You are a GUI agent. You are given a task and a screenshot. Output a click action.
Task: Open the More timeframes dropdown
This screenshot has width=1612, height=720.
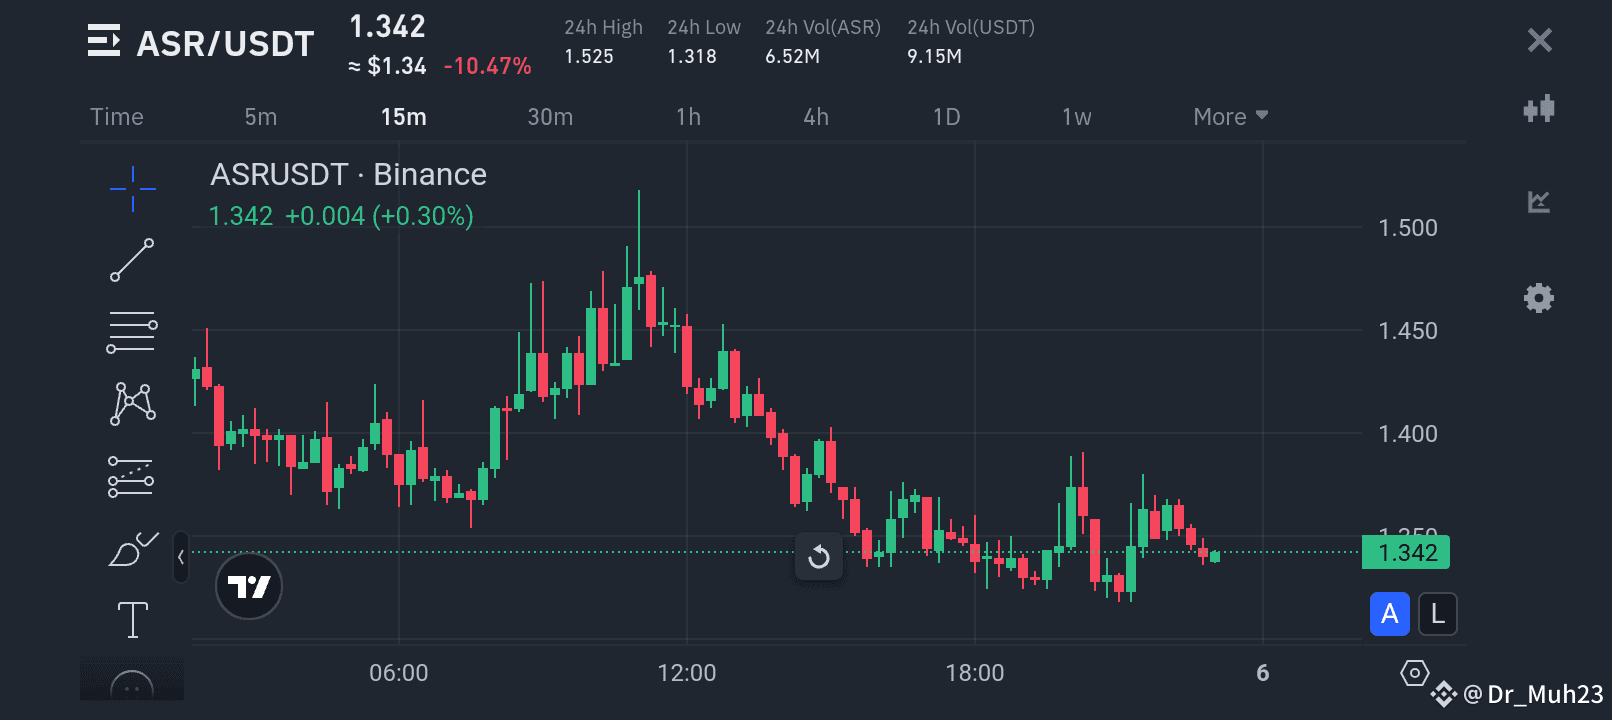(1229, 116)
